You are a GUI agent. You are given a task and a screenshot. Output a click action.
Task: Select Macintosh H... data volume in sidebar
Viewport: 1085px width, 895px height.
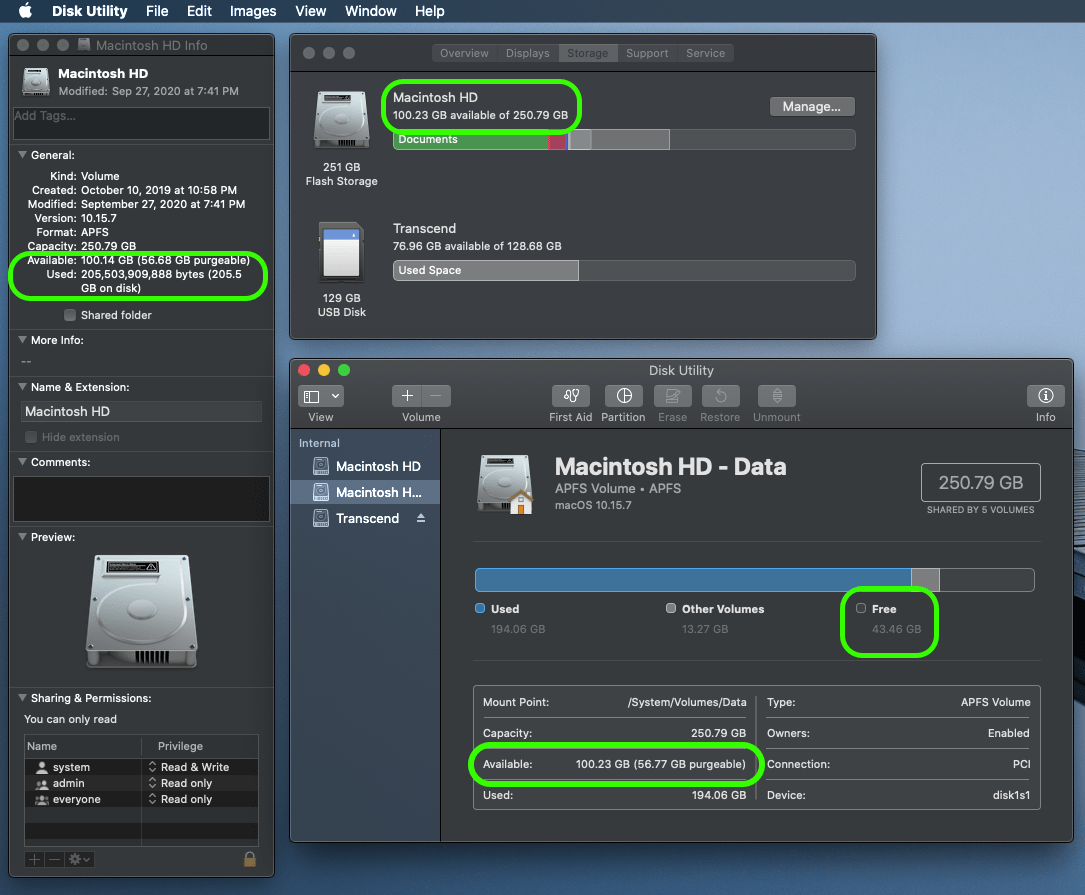[x=366, y=492]
